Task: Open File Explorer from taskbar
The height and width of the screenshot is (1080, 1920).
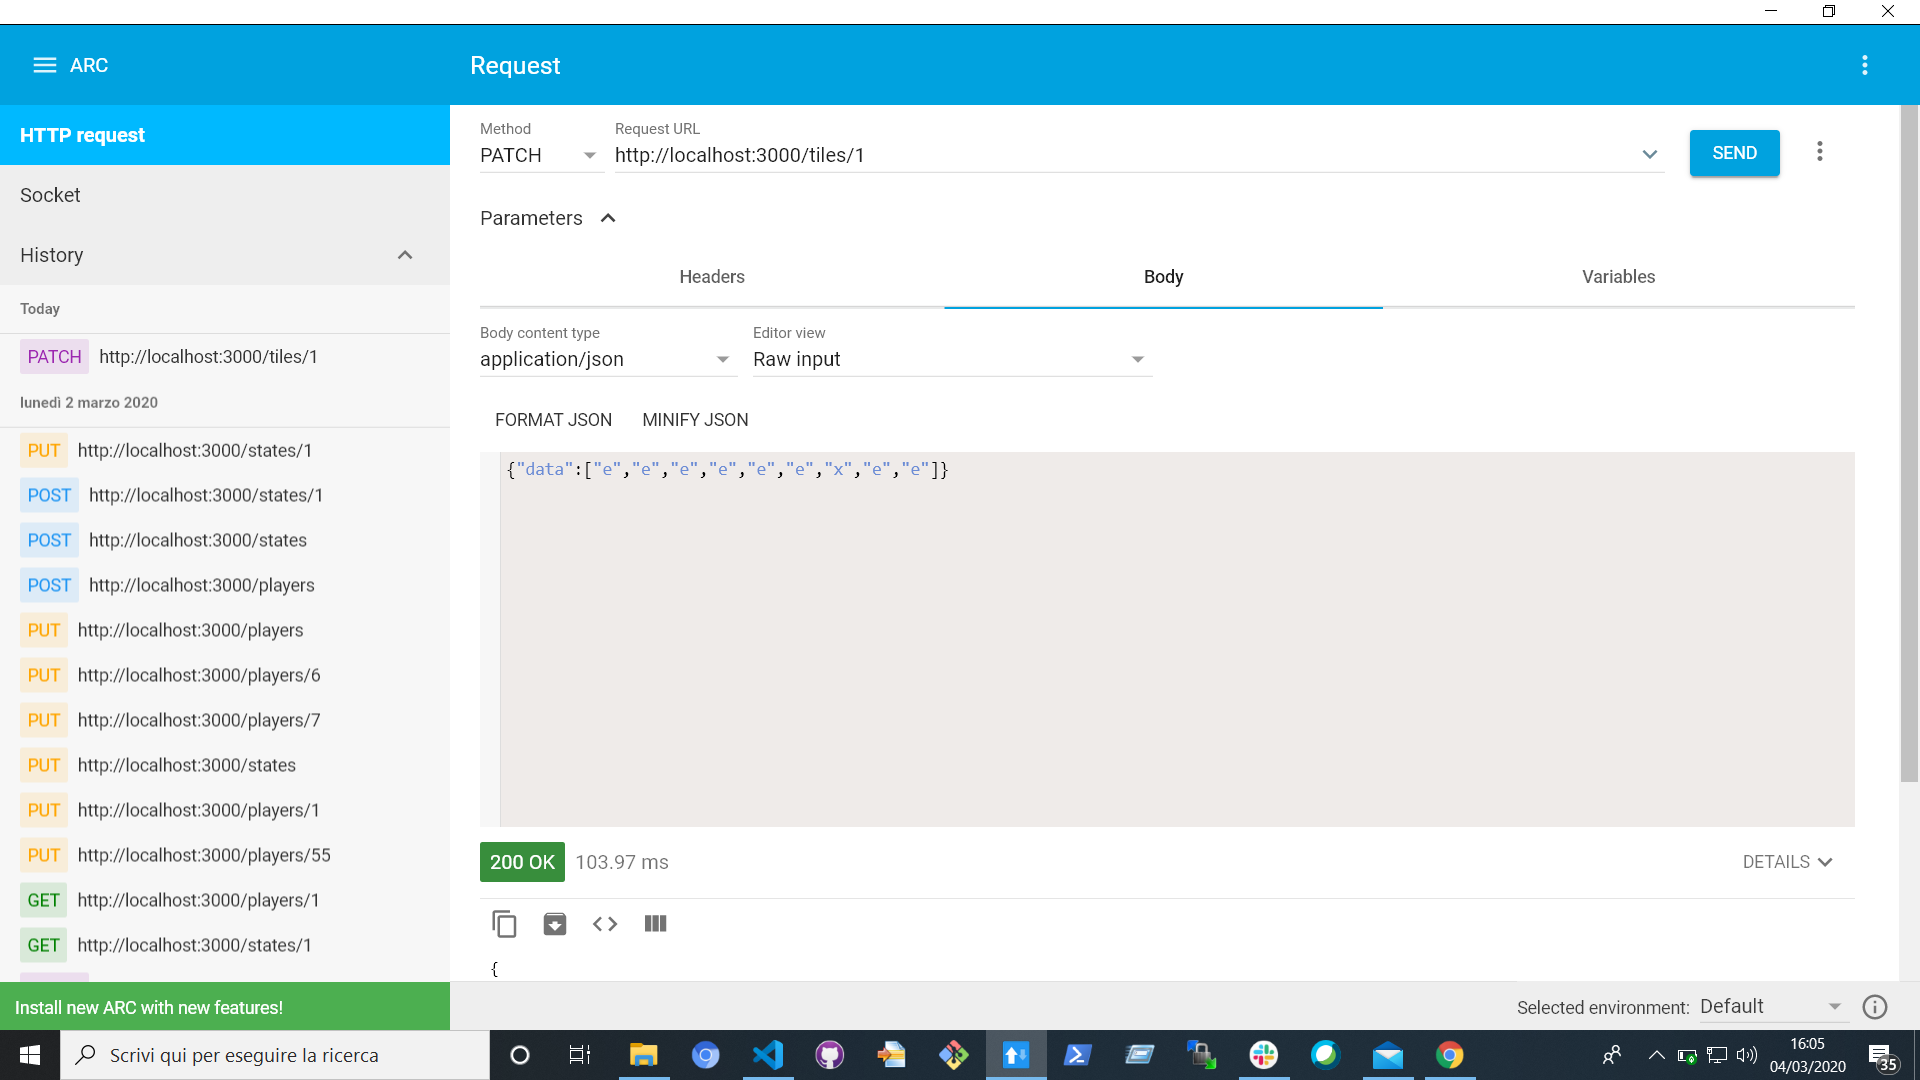Action: click(644, 1055)
